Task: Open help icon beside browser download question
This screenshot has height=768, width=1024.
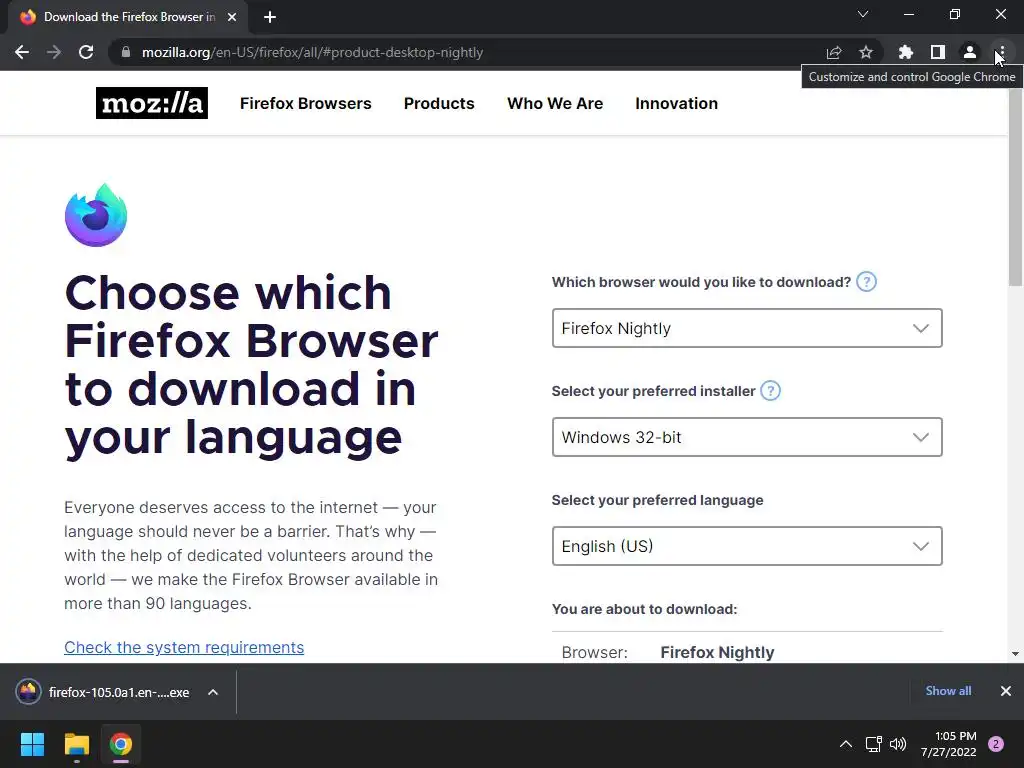Action: tap(866, 282)
